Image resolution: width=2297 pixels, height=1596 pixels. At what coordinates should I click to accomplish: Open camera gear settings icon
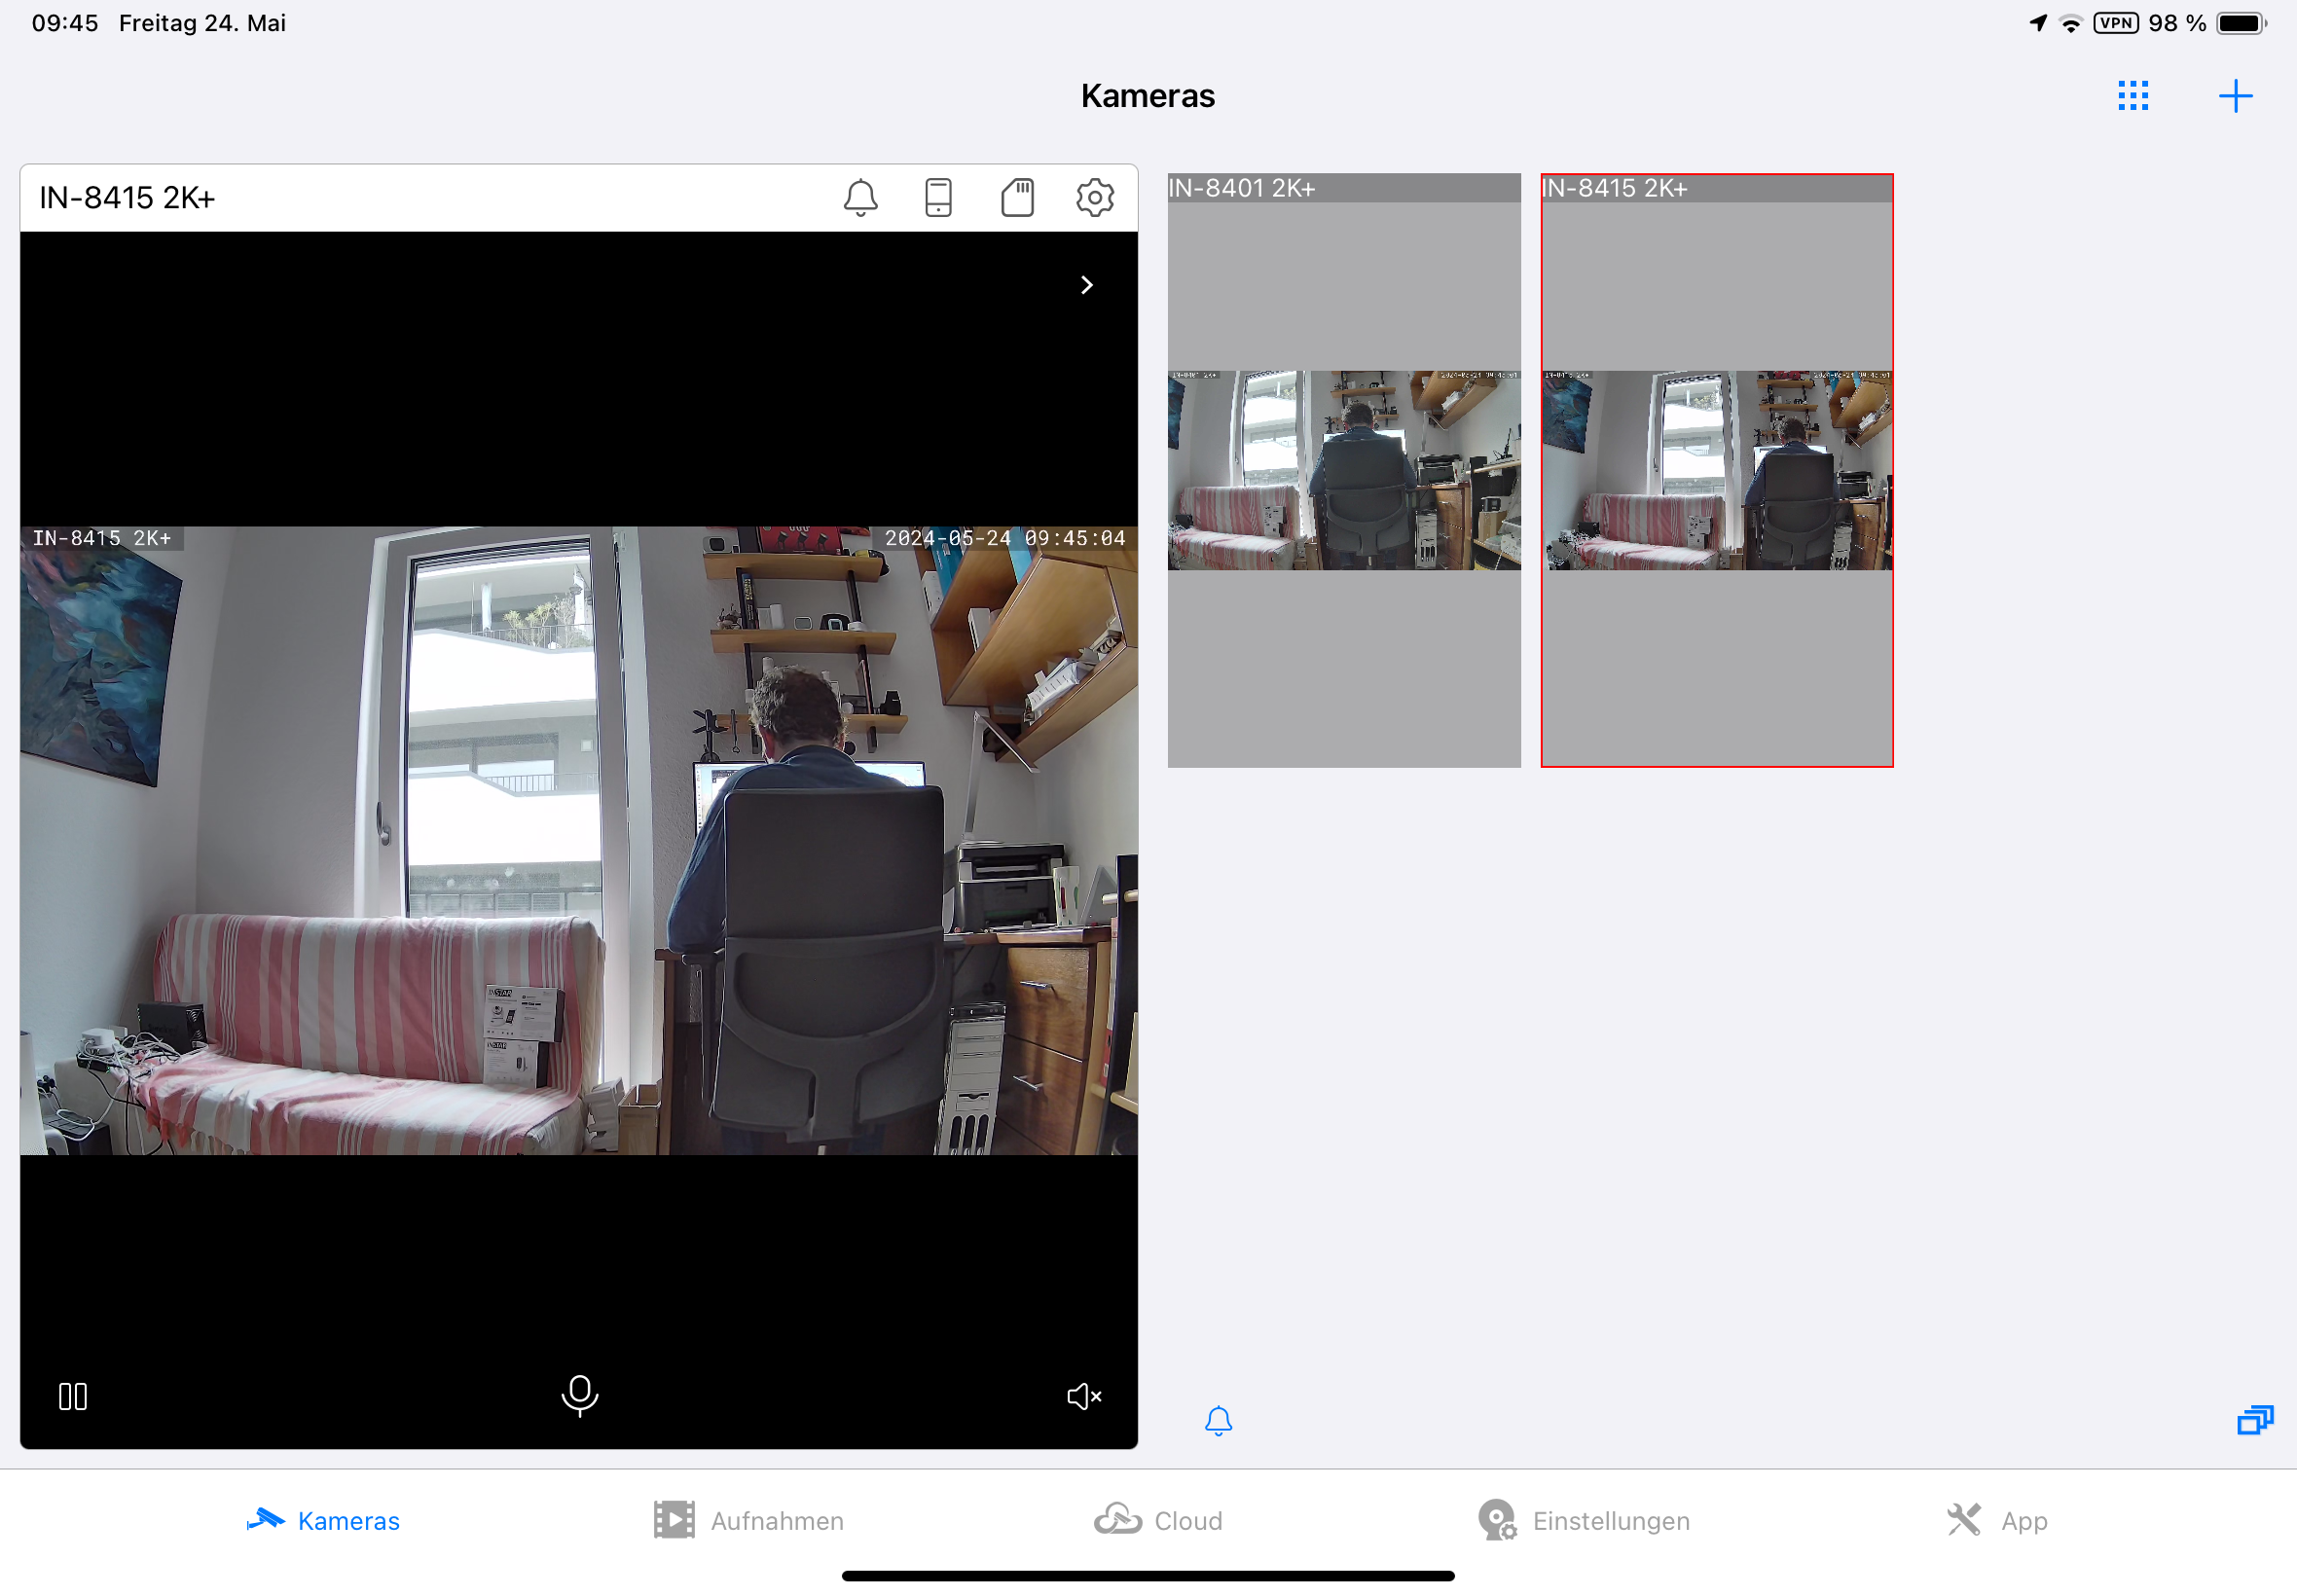click(1095, 197)
